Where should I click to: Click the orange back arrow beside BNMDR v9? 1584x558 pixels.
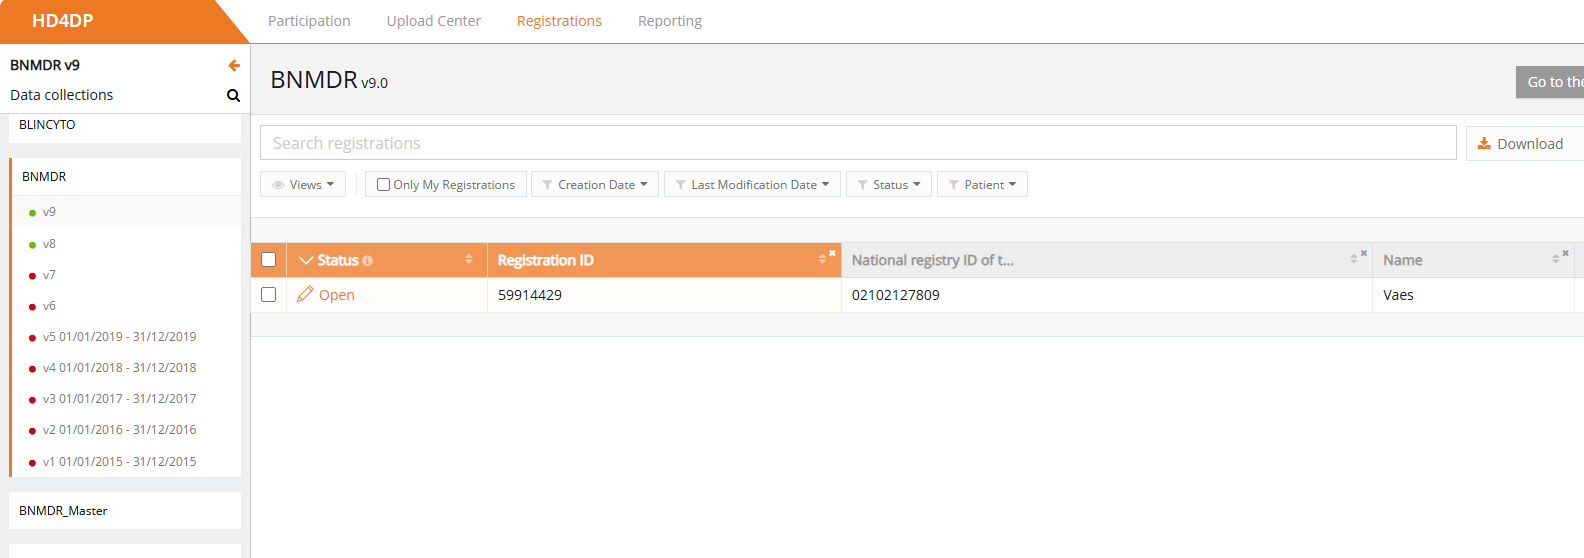[234, 65]
